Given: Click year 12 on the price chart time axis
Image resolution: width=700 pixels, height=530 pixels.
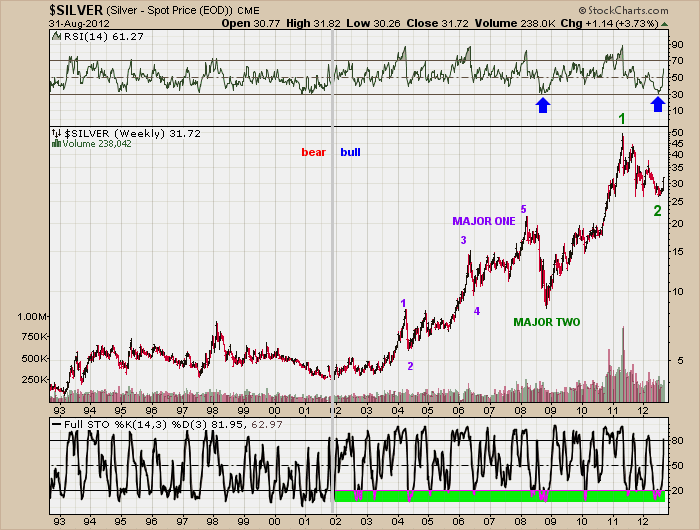Looking at the screenshot, I should (x=642, y=411).
